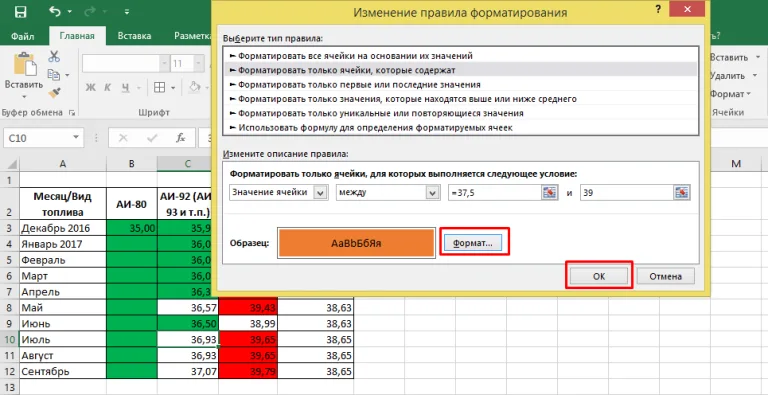This screenshot has width=768, height=395.
Task: Click the 39 value field
Action: 626,192
